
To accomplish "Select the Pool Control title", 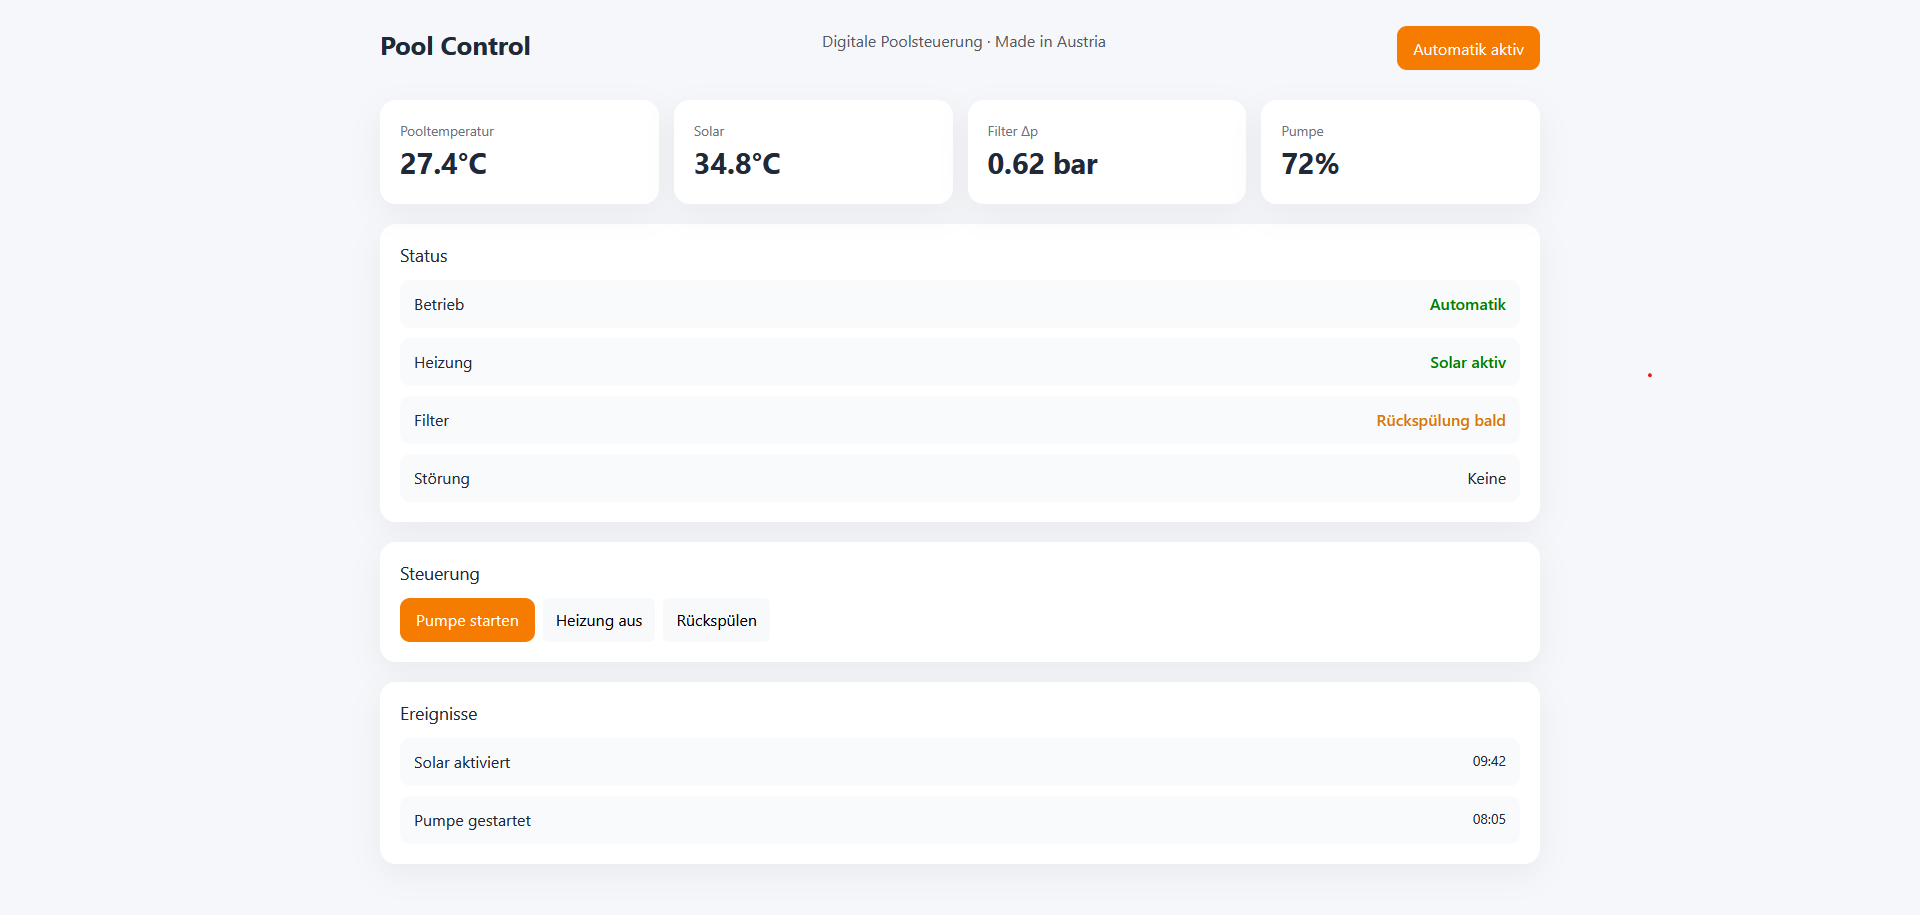I will tap(455, 46).
